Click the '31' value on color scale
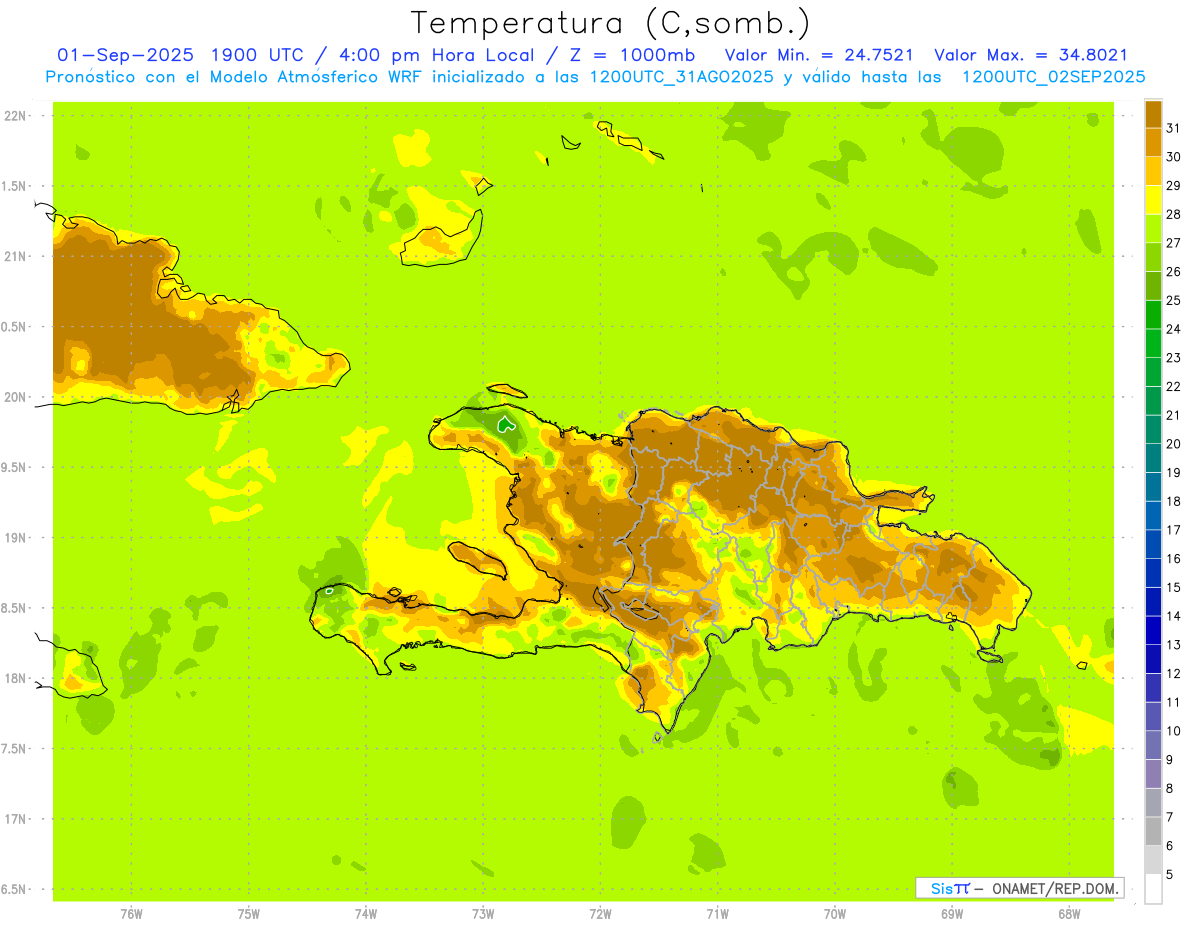1200x927 pixels. [x=1174, y=128]
